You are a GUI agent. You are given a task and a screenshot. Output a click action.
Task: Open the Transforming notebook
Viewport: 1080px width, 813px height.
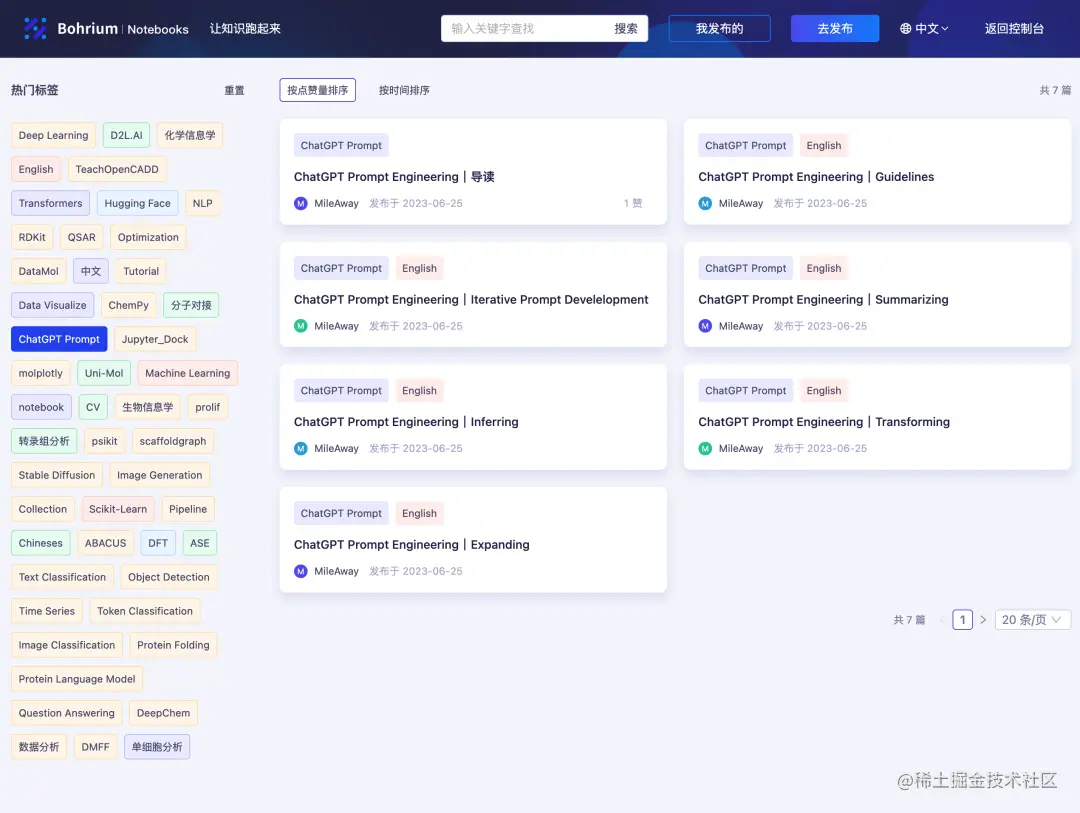pyautogui.click(x=824, y=422)
